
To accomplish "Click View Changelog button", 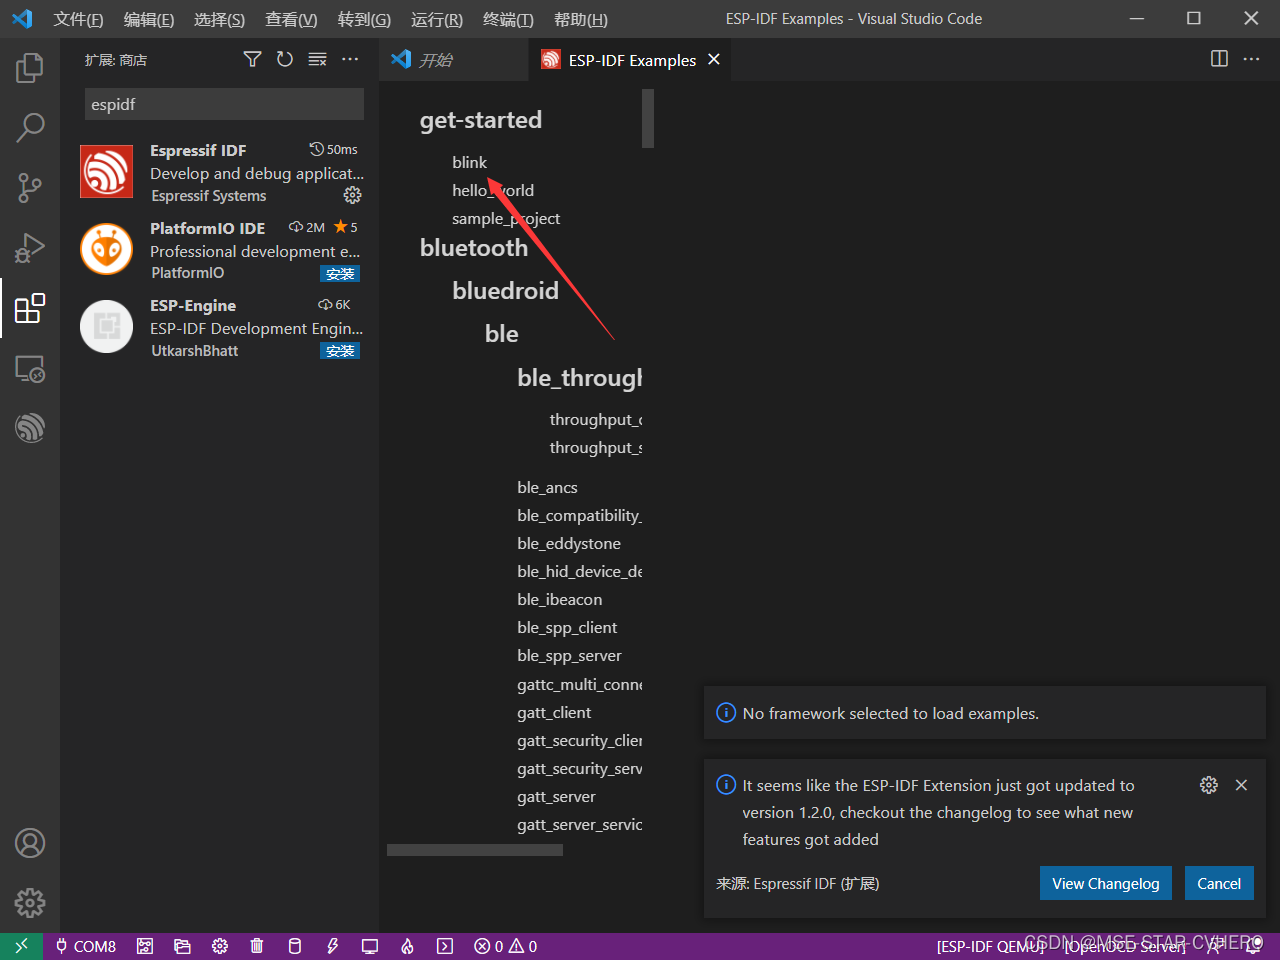I will pyautogui.click(x=1106, y=883).
